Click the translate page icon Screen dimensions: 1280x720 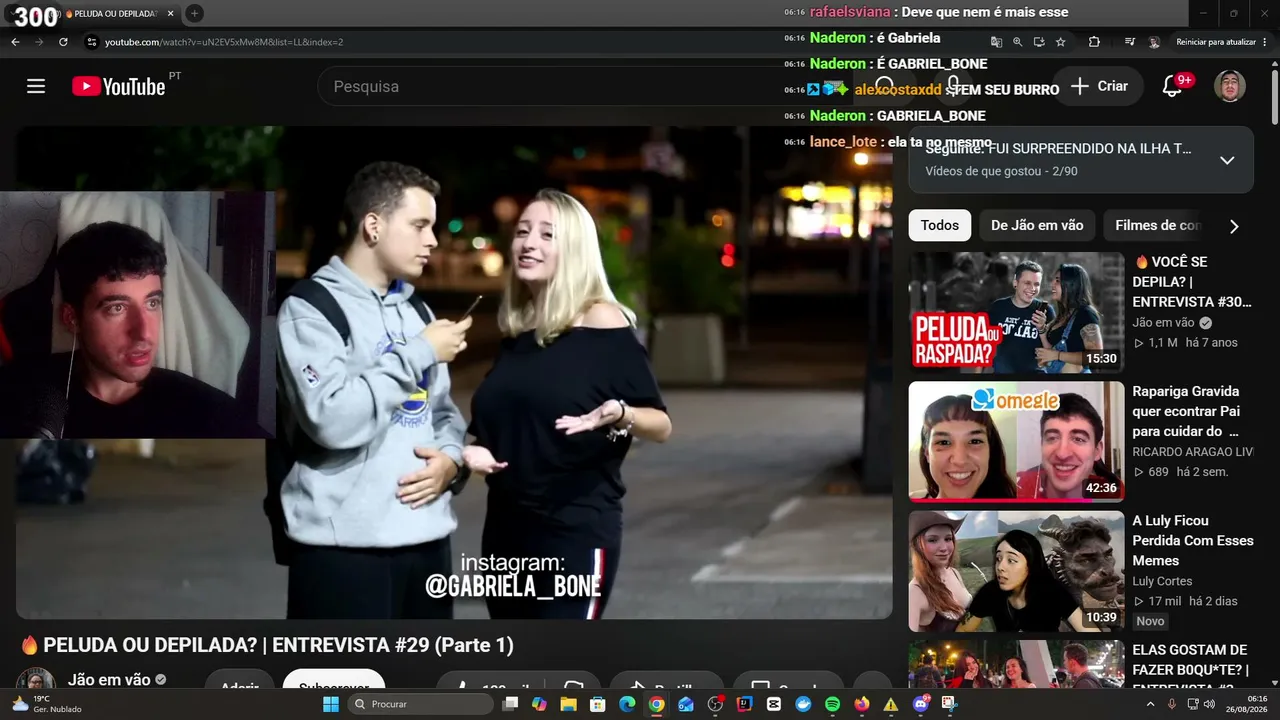click(x=996, y=42)
